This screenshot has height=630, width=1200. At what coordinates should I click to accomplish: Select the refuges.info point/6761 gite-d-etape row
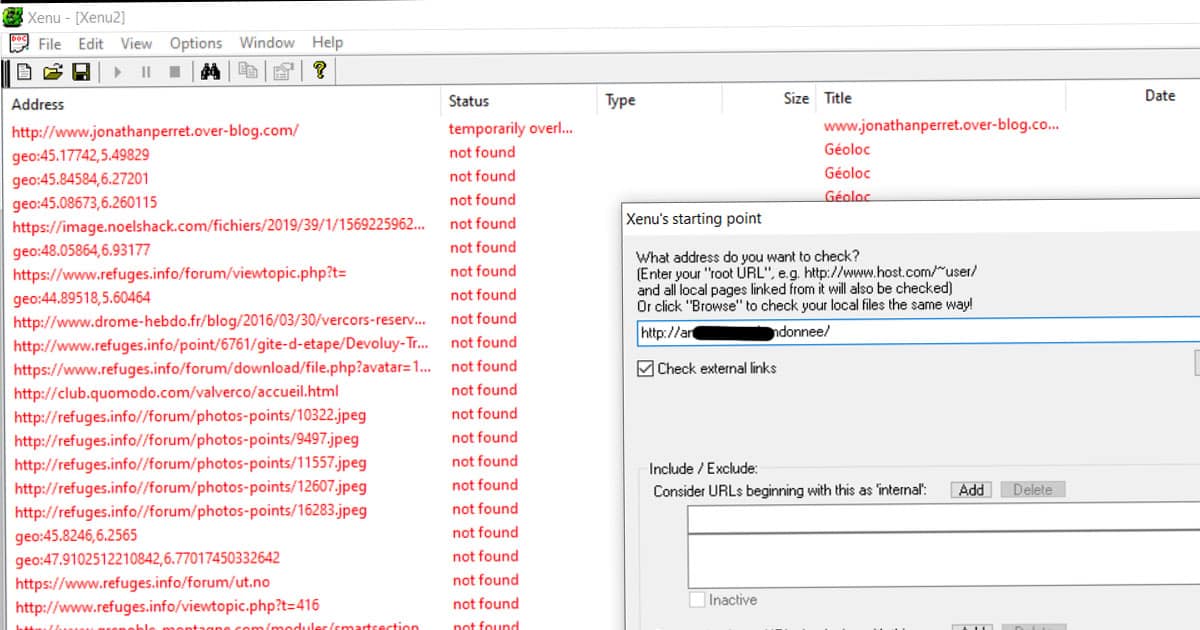(221, 344)
